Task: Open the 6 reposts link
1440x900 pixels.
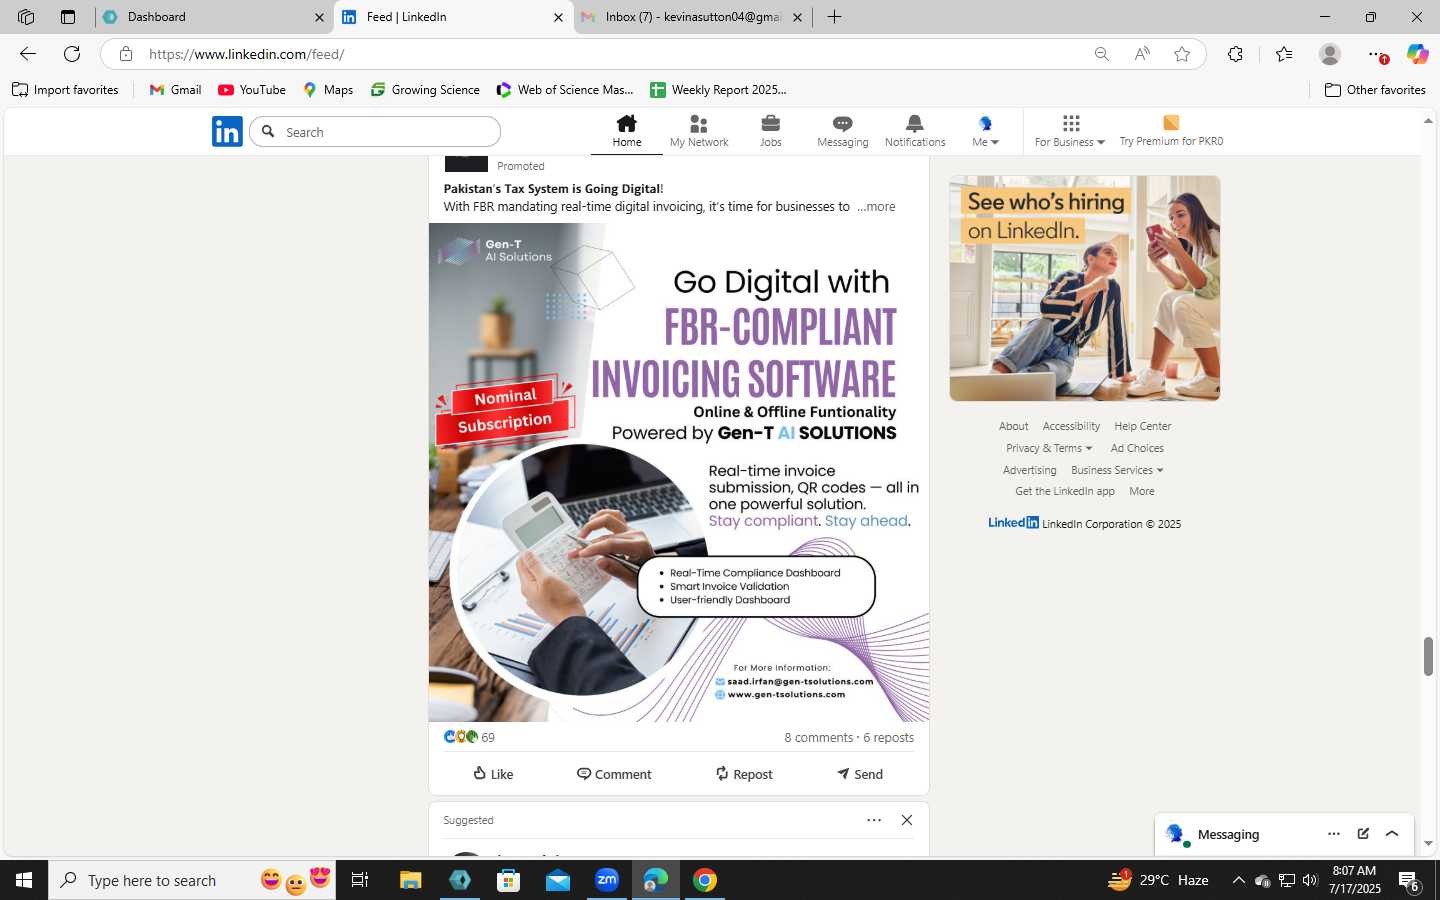Action: tap(888, 737)
